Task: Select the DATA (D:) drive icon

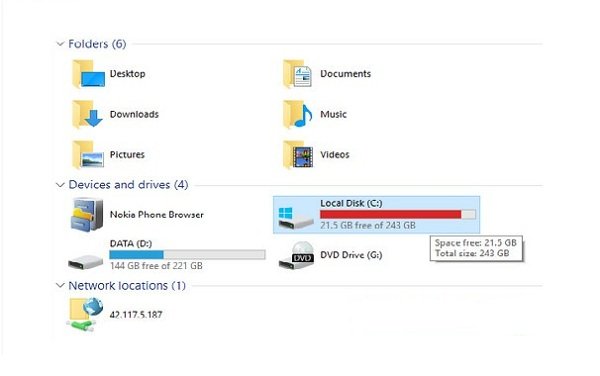Action: click(x=86, y=261)
